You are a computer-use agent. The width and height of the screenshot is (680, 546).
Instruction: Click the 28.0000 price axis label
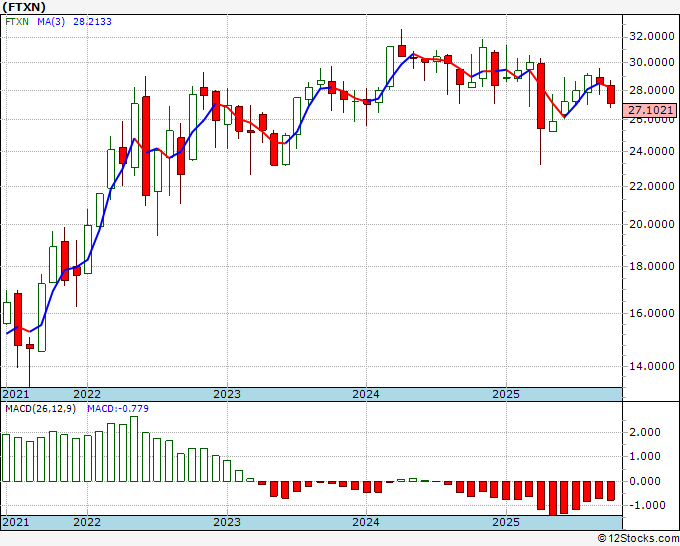click(x=652, y=90)
